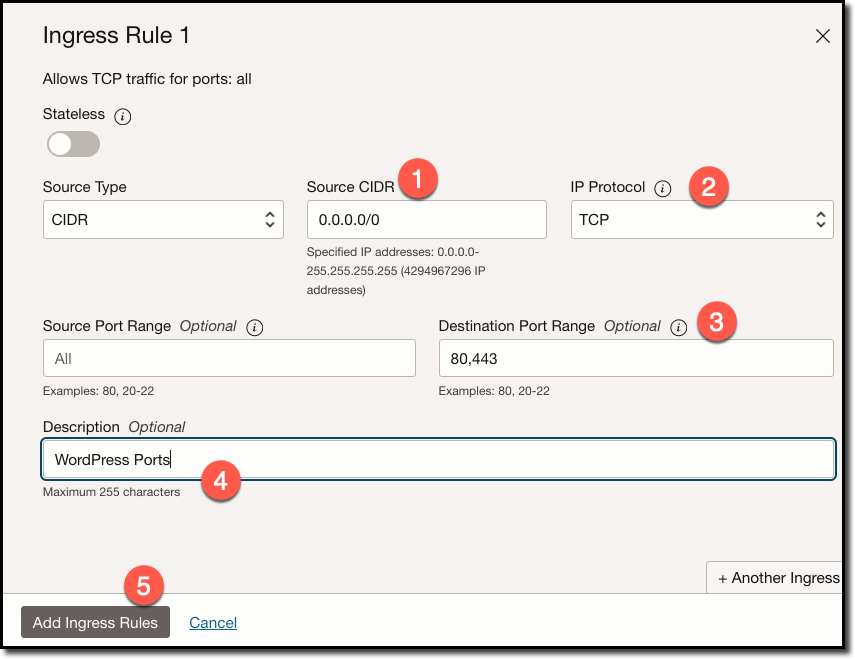Dismiss the Ingress Rule dialog with X
This screenshot has width=855, height=659.
(823, 35)
